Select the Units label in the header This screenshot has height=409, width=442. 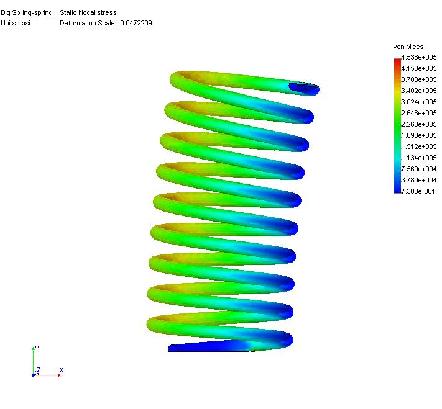click(16, 23)
